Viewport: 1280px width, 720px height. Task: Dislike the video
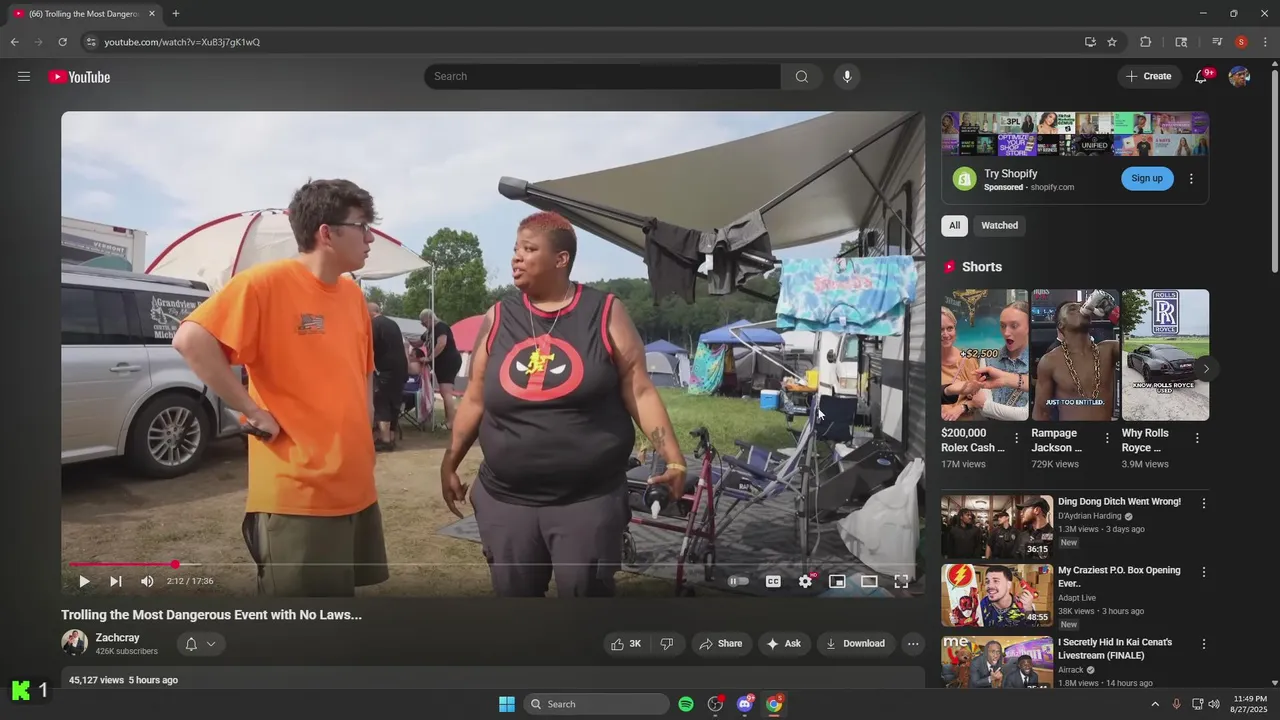click(x=667, y=644)
